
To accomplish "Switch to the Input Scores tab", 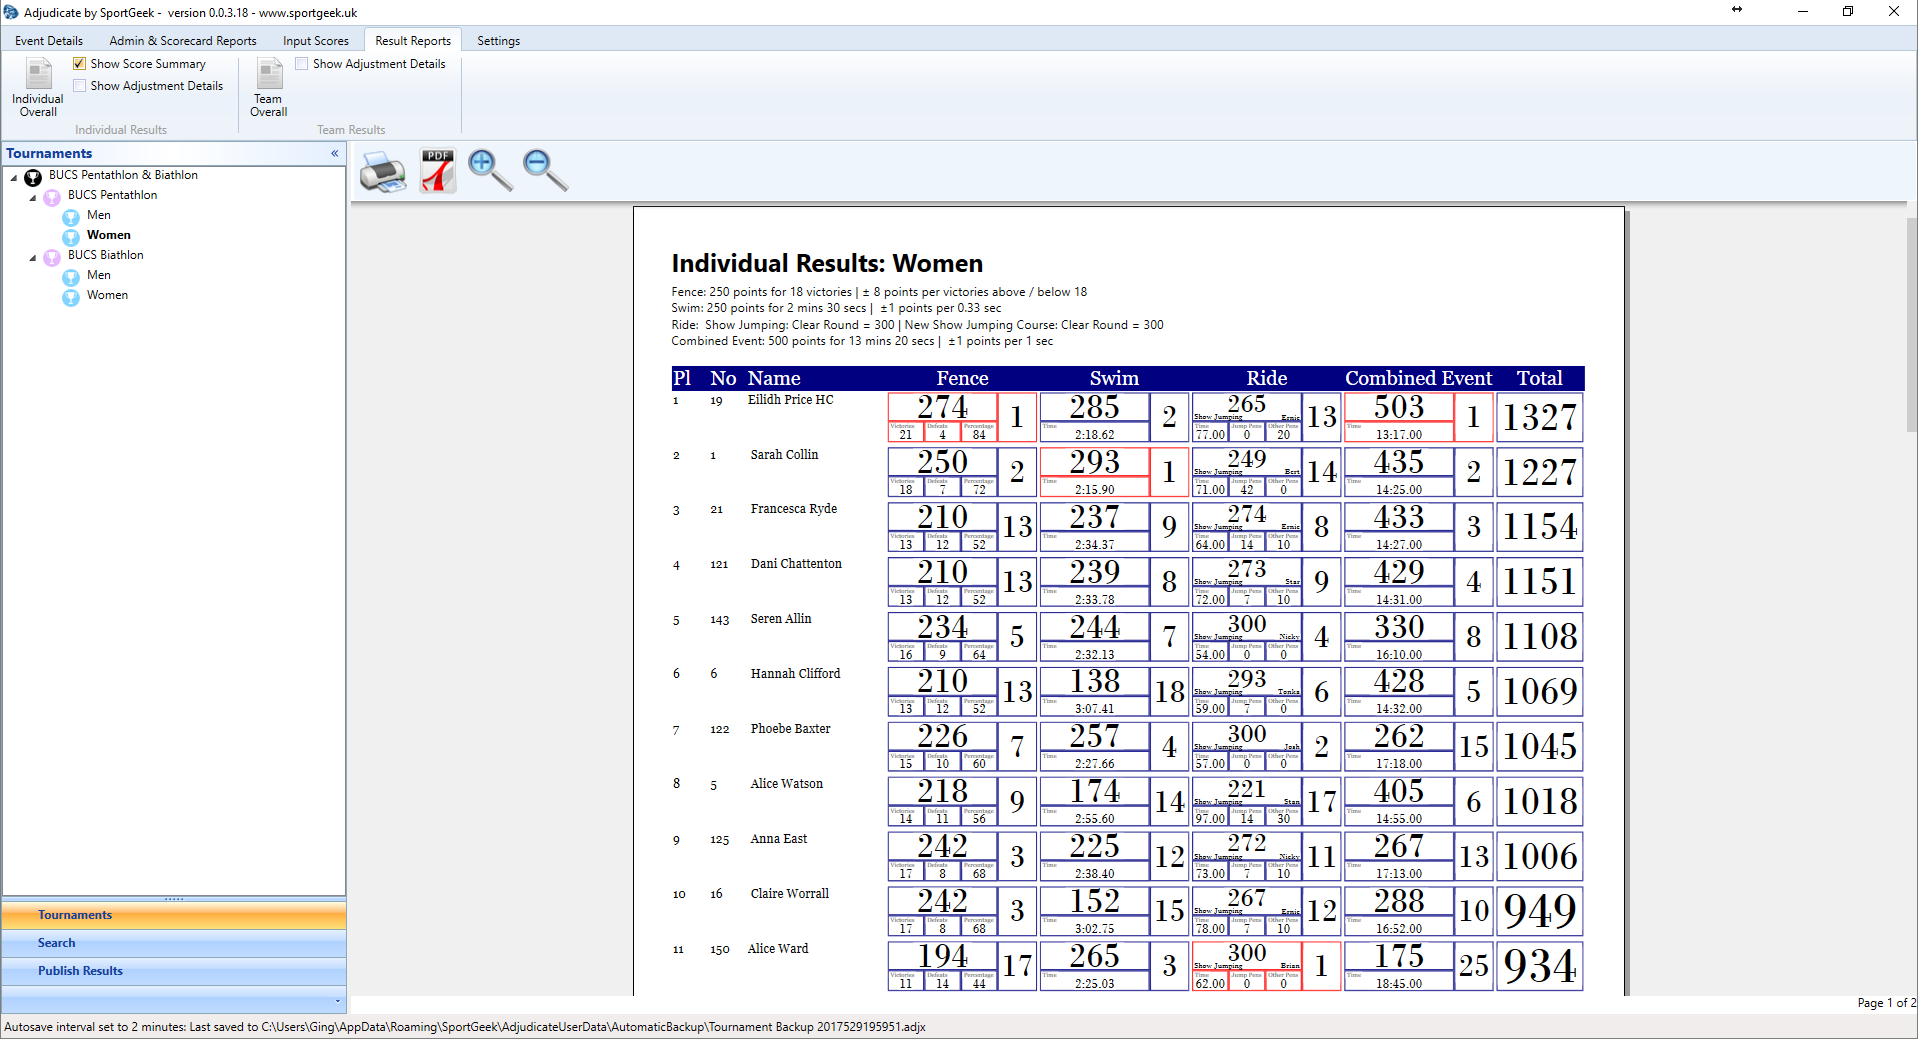I will (x=315, y=41).
